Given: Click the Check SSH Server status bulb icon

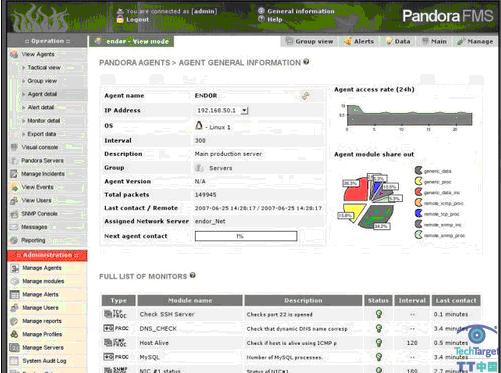Looking at the screenshot, I should pos(379,314).
